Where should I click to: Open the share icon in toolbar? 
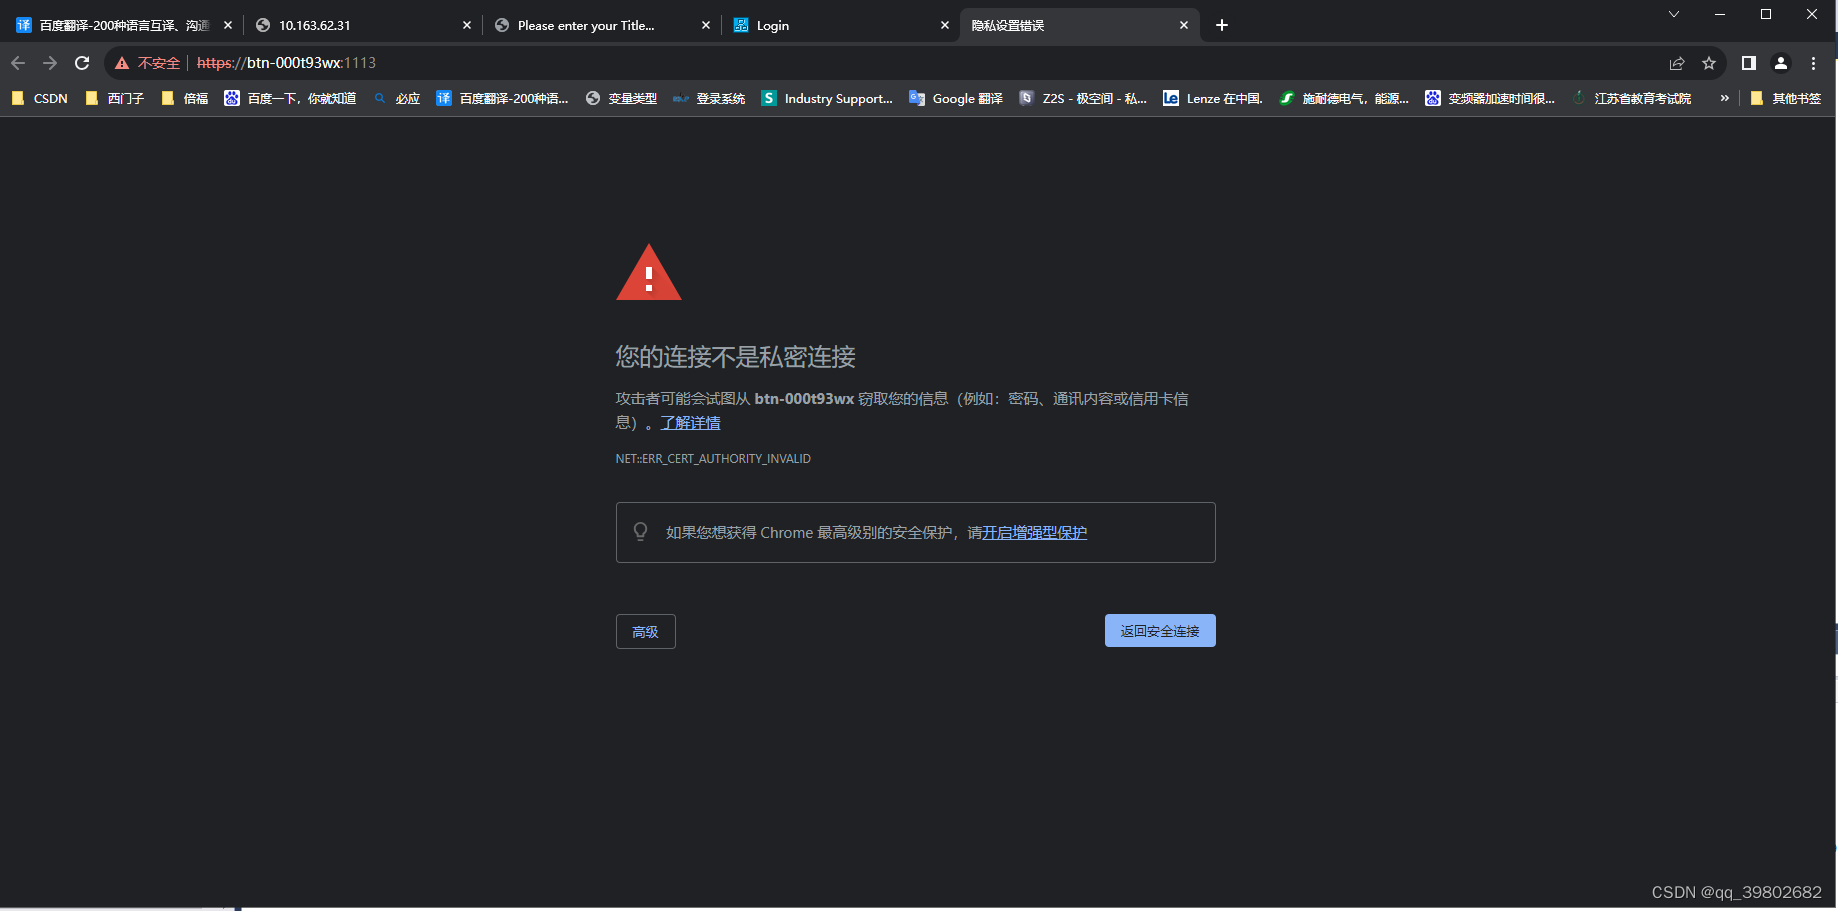1677,62
